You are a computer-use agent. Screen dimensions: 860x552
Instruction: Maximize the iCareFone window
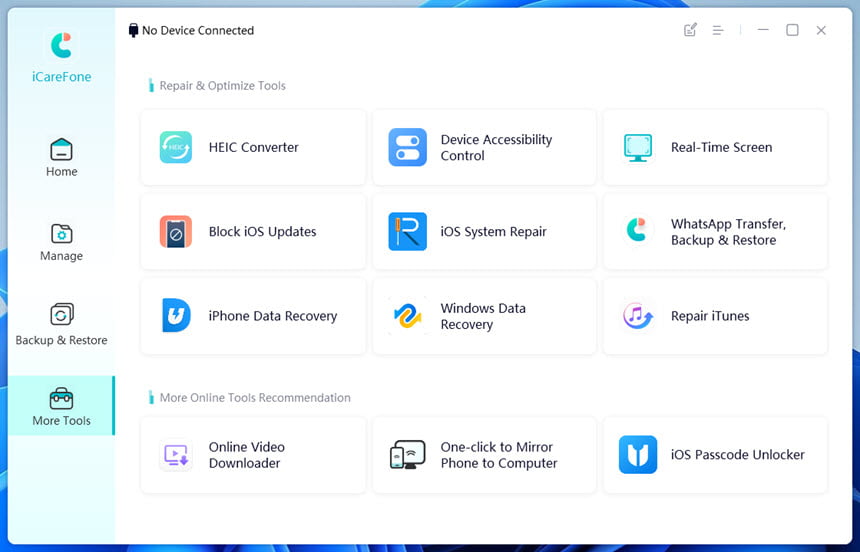click(792, 30)
